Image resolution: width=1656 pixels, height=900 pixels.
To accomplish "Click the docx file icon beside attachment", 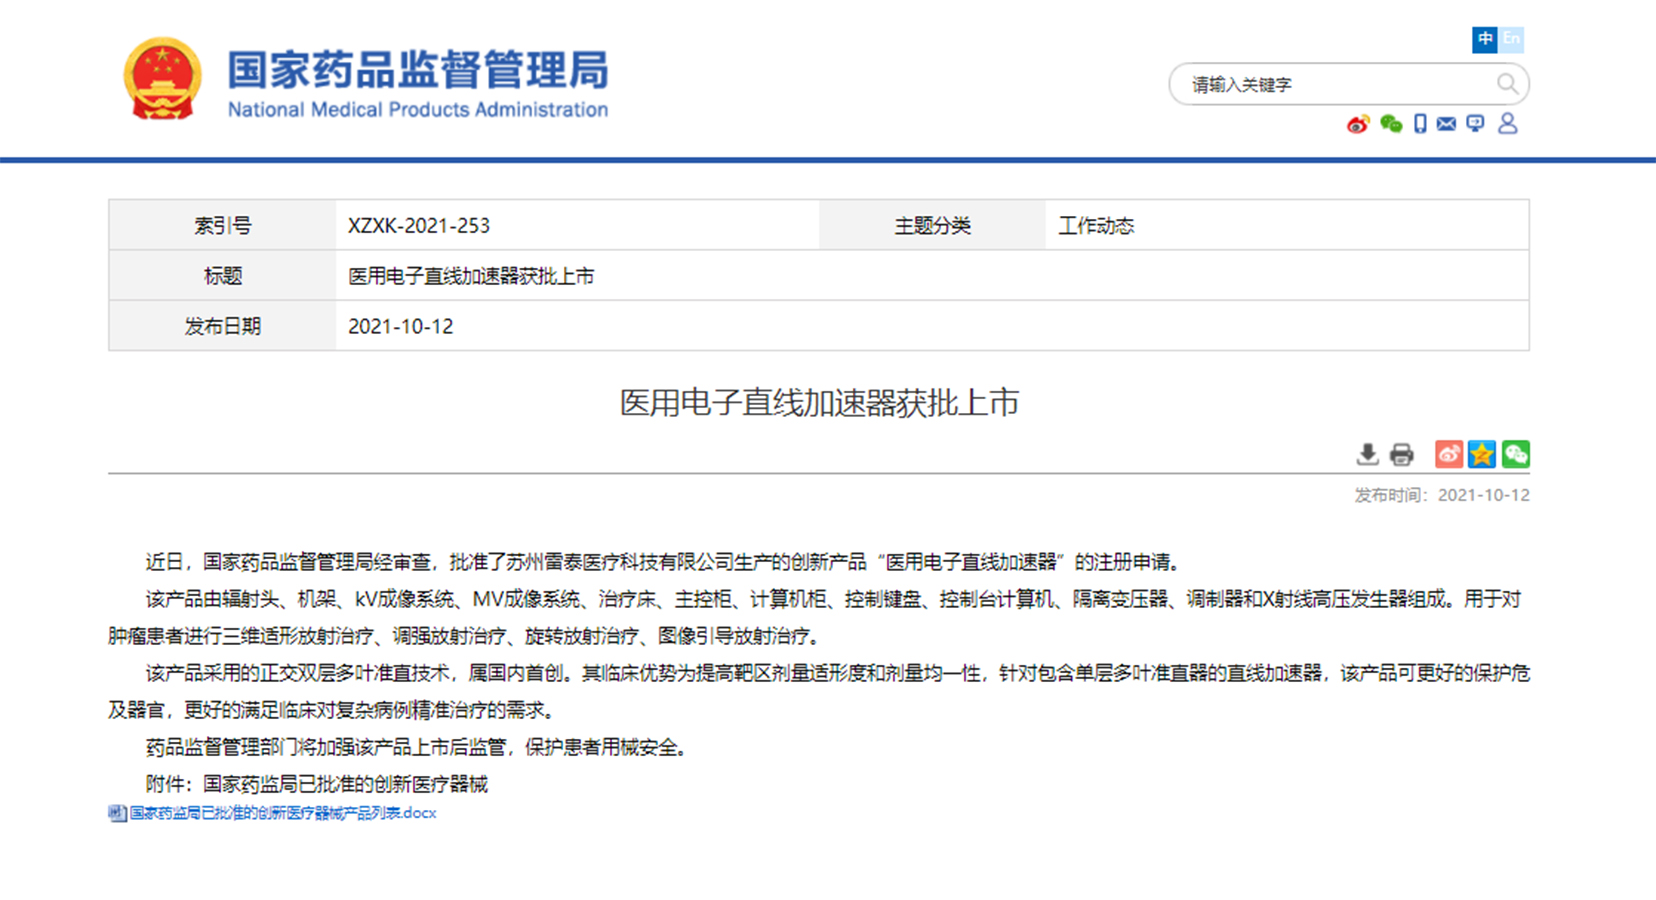I will point(117,813).
